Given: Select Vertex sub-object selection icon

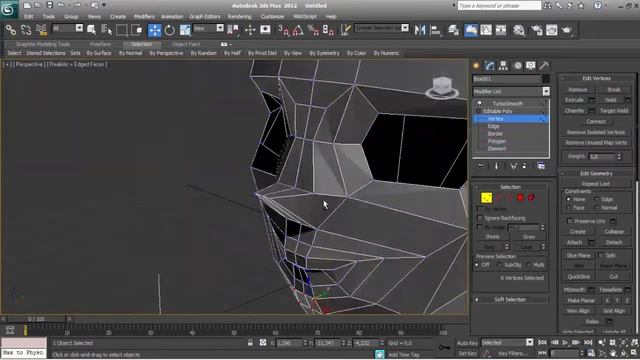Looking at the screenshot, I should pyautogui.click(x=487, y=198).
